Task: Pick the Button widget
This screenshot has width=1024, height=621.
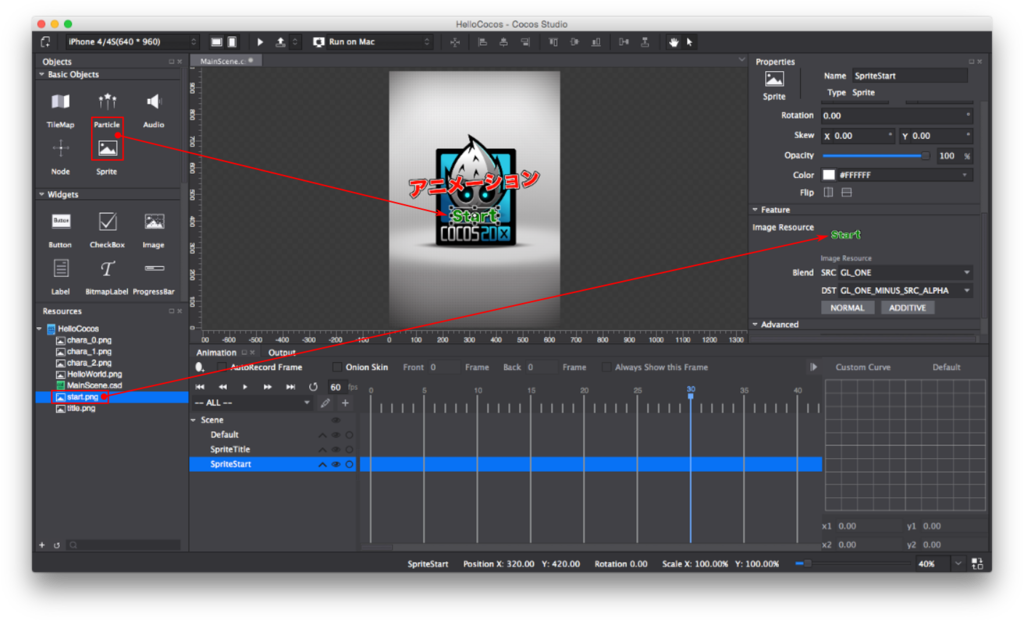Action: click(60, 229)
